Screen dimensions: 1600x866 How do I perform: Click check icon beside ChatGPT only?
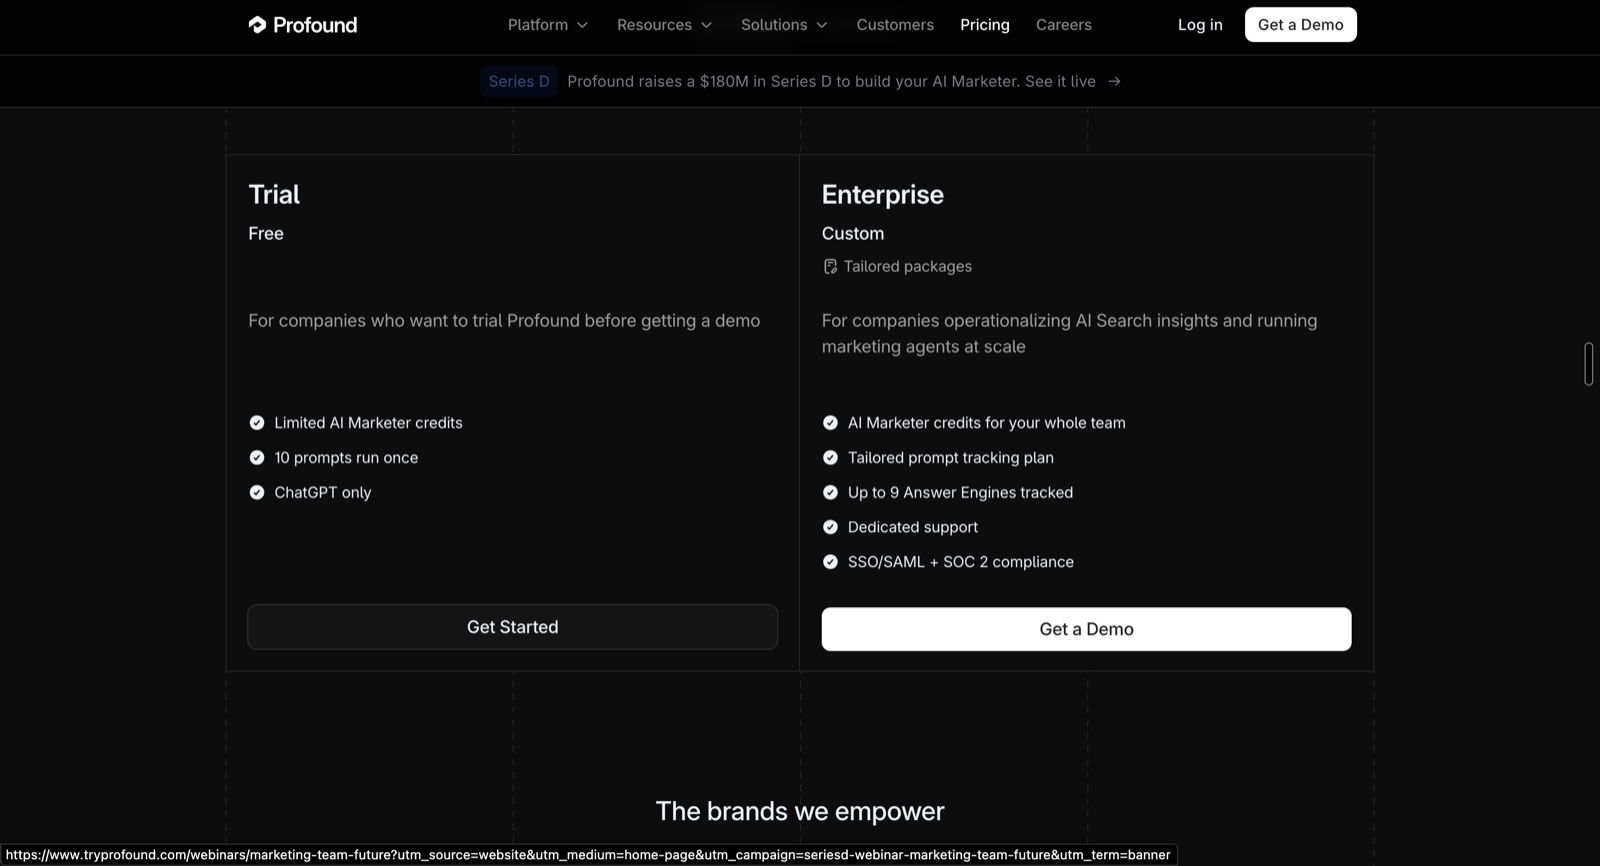[x=257, y=492]
